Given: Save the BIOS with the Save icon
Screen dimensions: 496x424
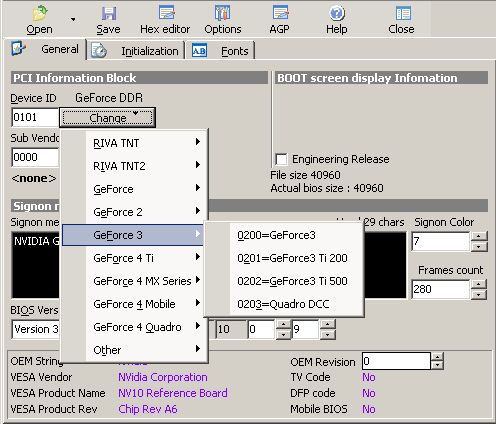Looking at the screenshot, I should point(108,14).
